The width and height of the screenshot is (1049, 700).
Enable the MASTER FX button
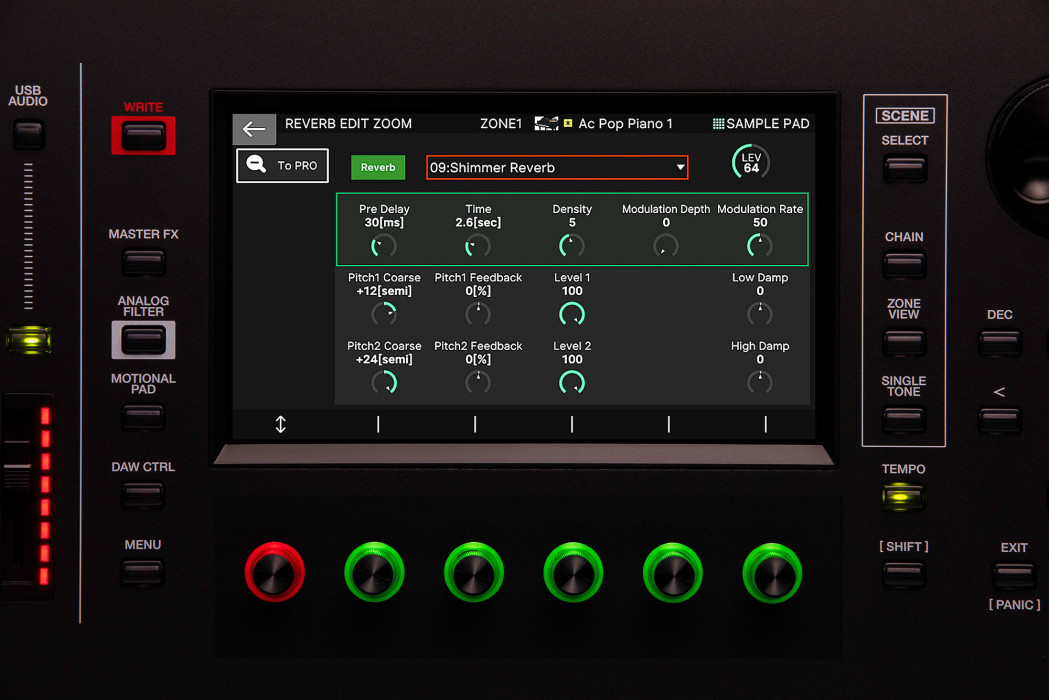pyautogui.click(x=142, y=263)
